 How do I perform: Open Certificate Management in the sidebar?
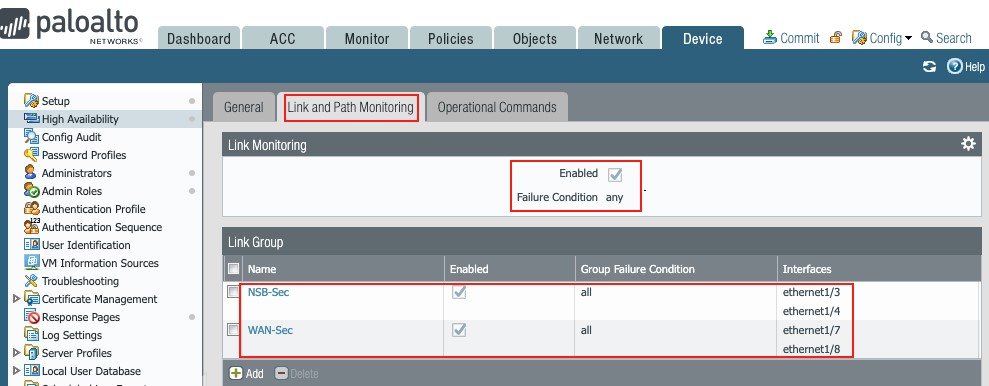tap(99, 299)
